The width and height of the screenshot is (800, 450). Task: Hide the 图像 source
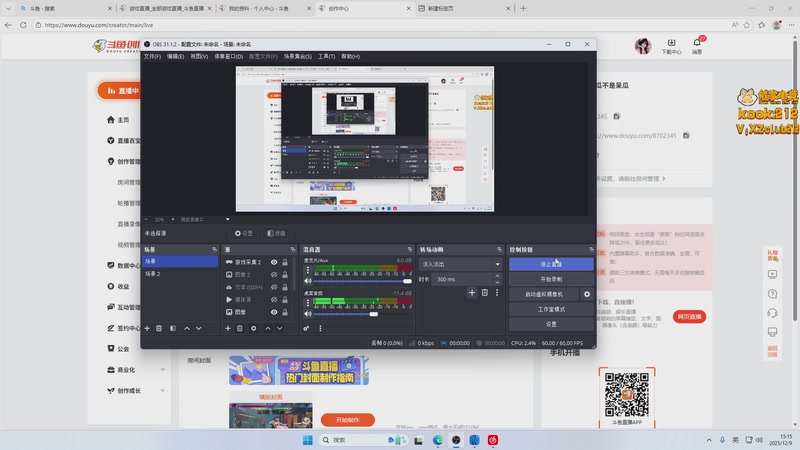(274, 312)
